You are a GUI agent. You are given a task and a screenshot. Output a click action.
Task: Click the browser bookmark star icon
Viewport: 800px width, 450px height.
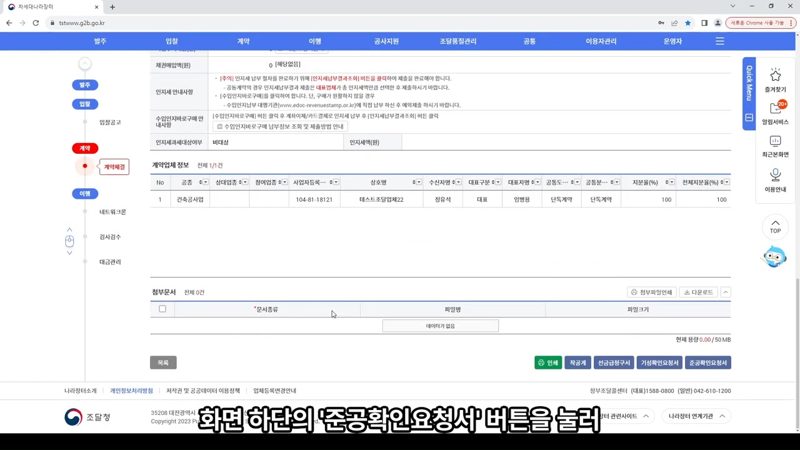pos(688,23)
